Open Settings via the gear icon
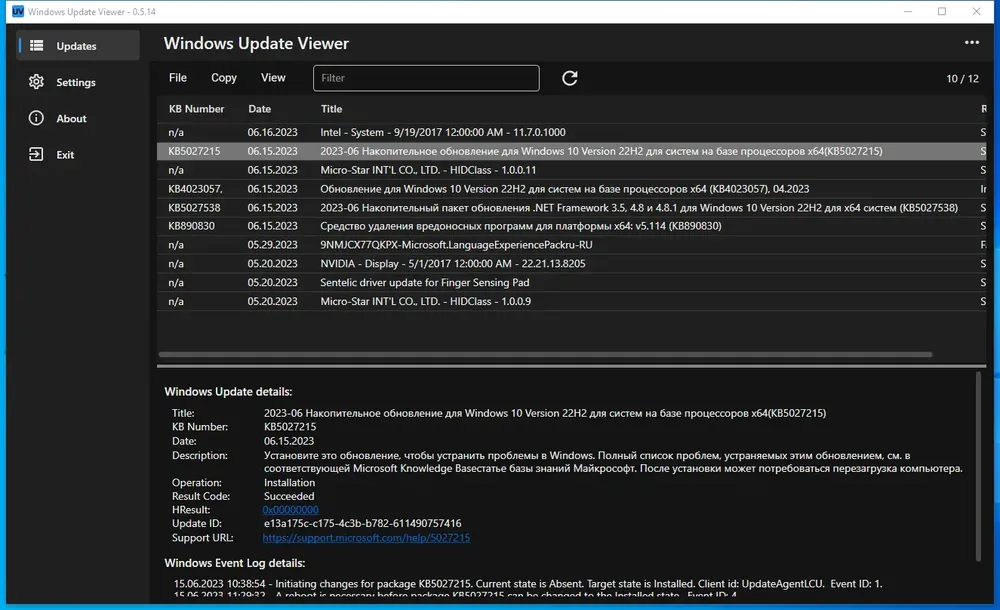Screen dimensions: 1000x610 coord(36,82)
